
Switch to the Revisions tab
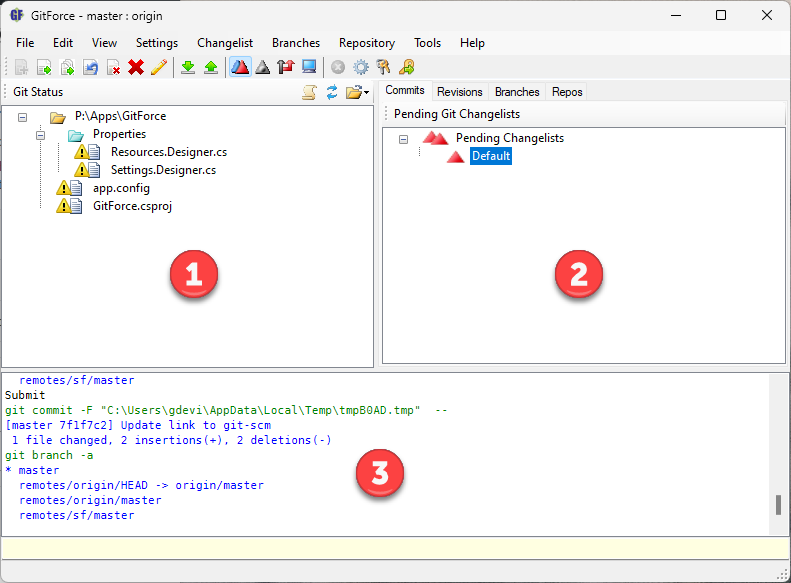point(460,92)
